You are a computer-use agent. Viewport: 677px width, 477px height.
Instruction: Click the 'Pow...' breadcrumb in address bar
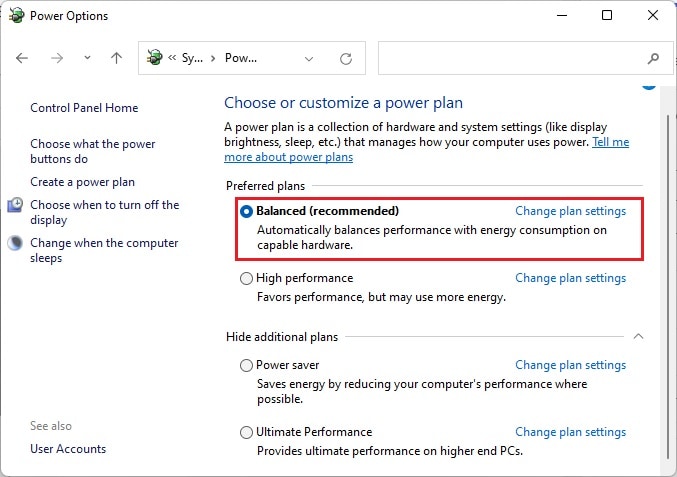tap(240, 58)
